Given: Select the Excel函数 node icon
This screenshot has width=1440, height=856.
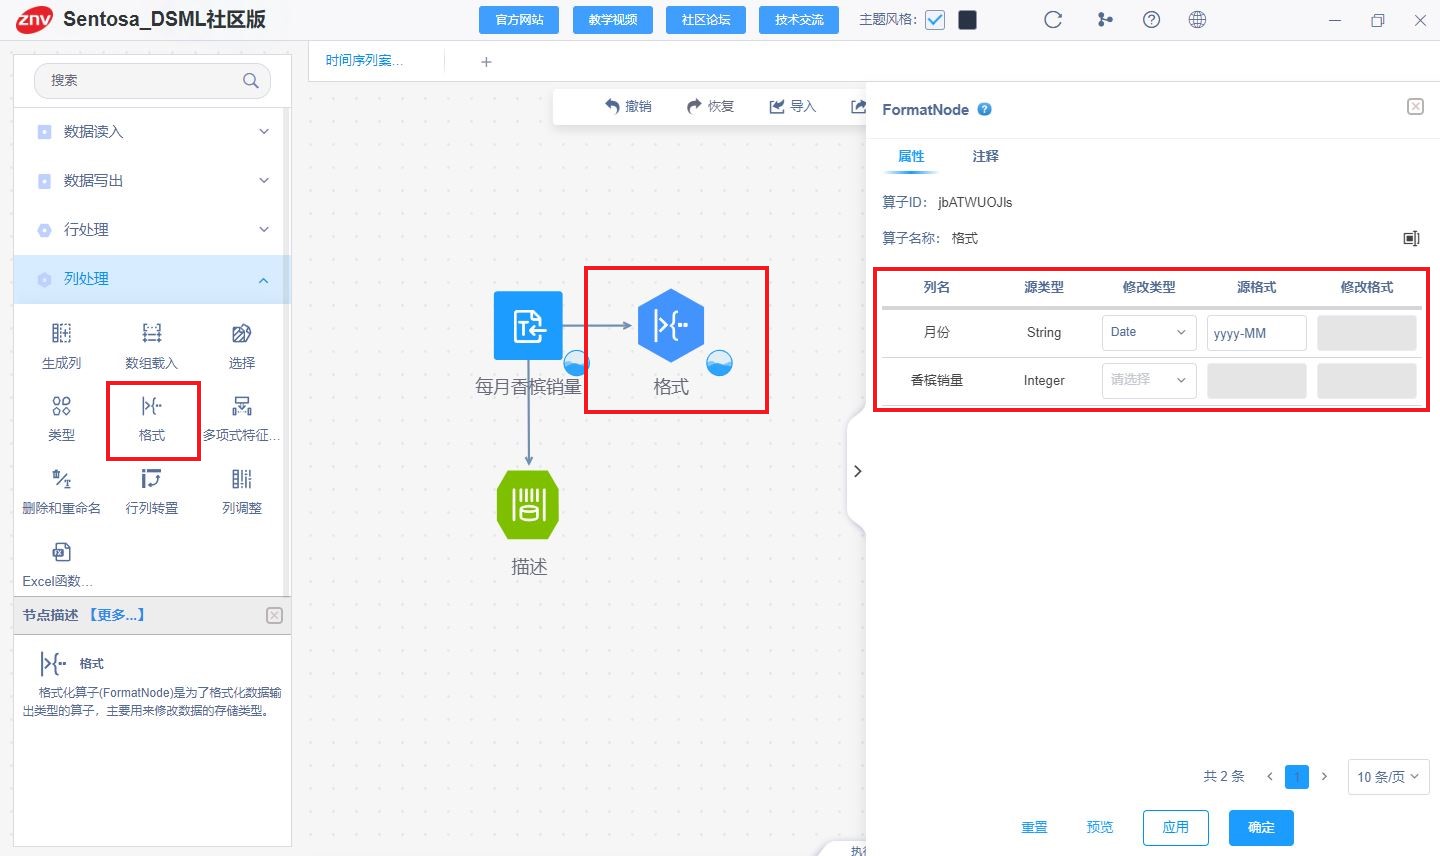Looking at the screenshot, I should (61, 552).
